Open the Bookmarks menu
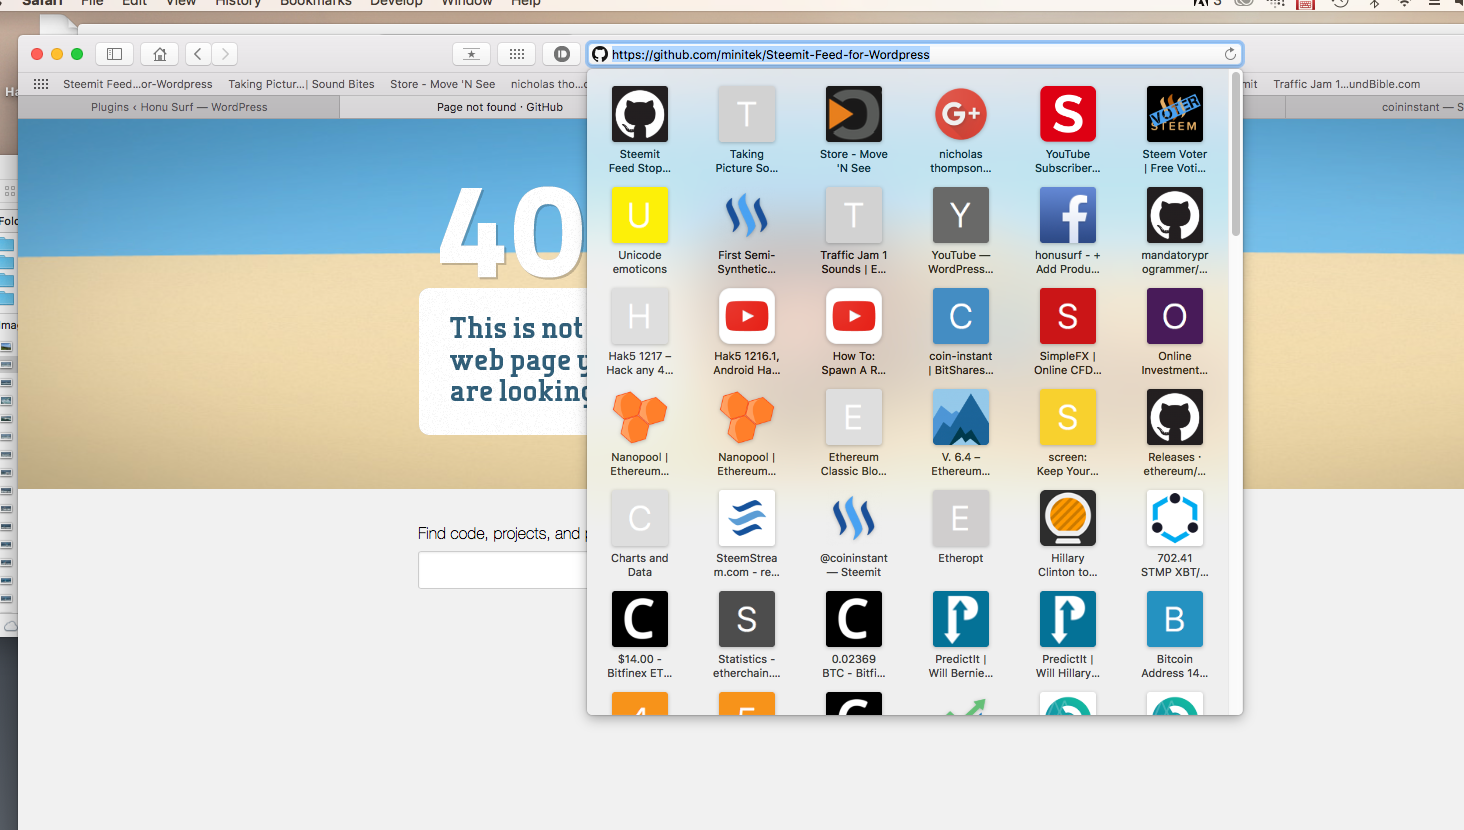 click(x=316, y=3)
